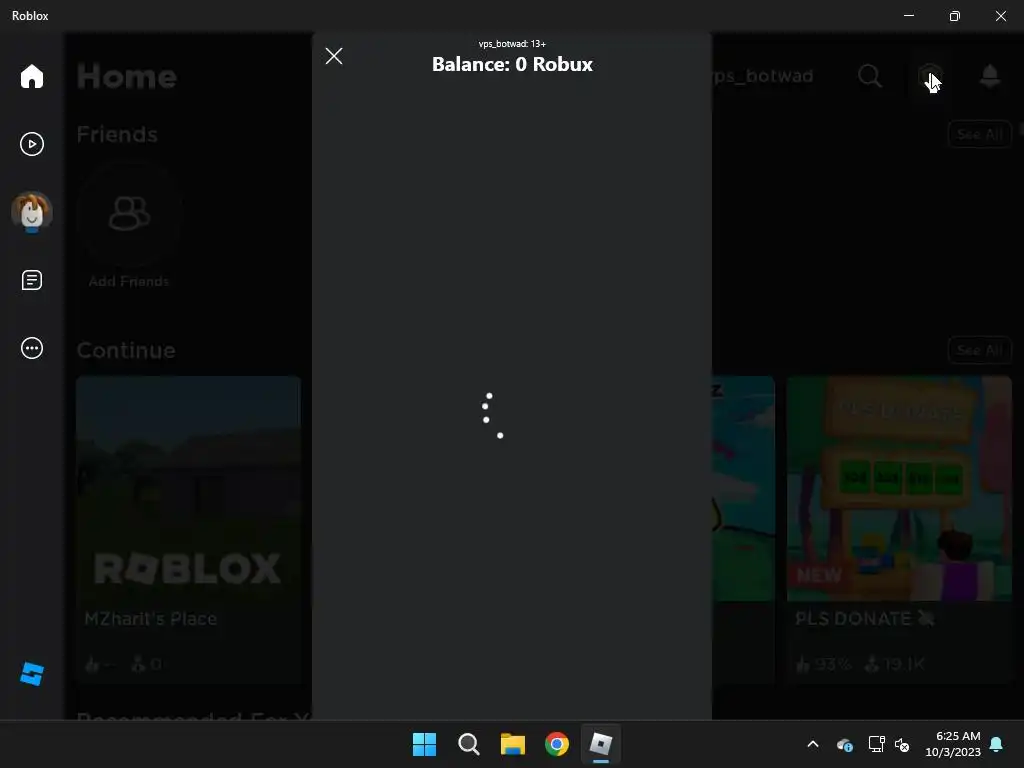Click the Balance: 0 Robux heading

[512, 64]
